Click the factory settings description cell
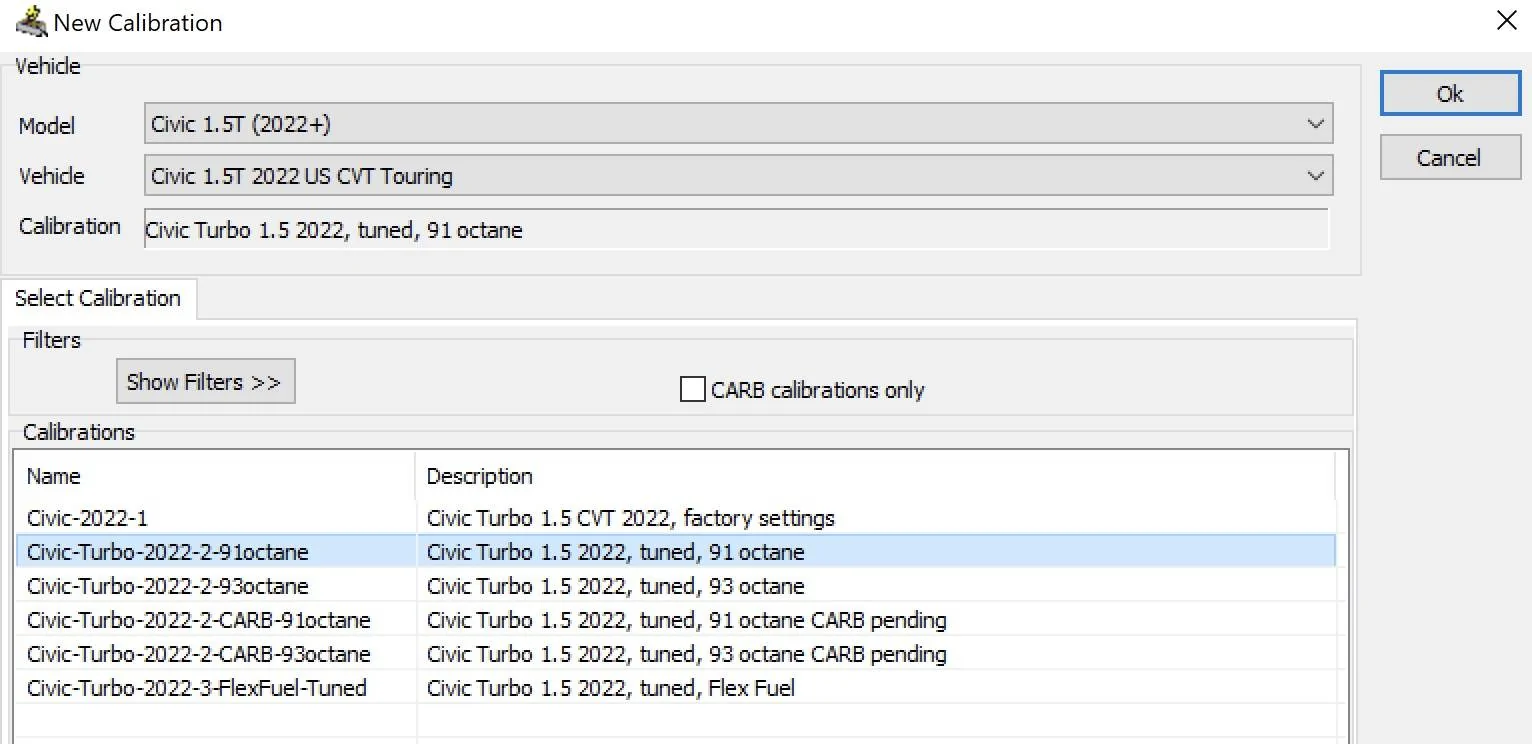Image resolution: width=1532 pixels, height=744 pixels. [x=630, y=518]
